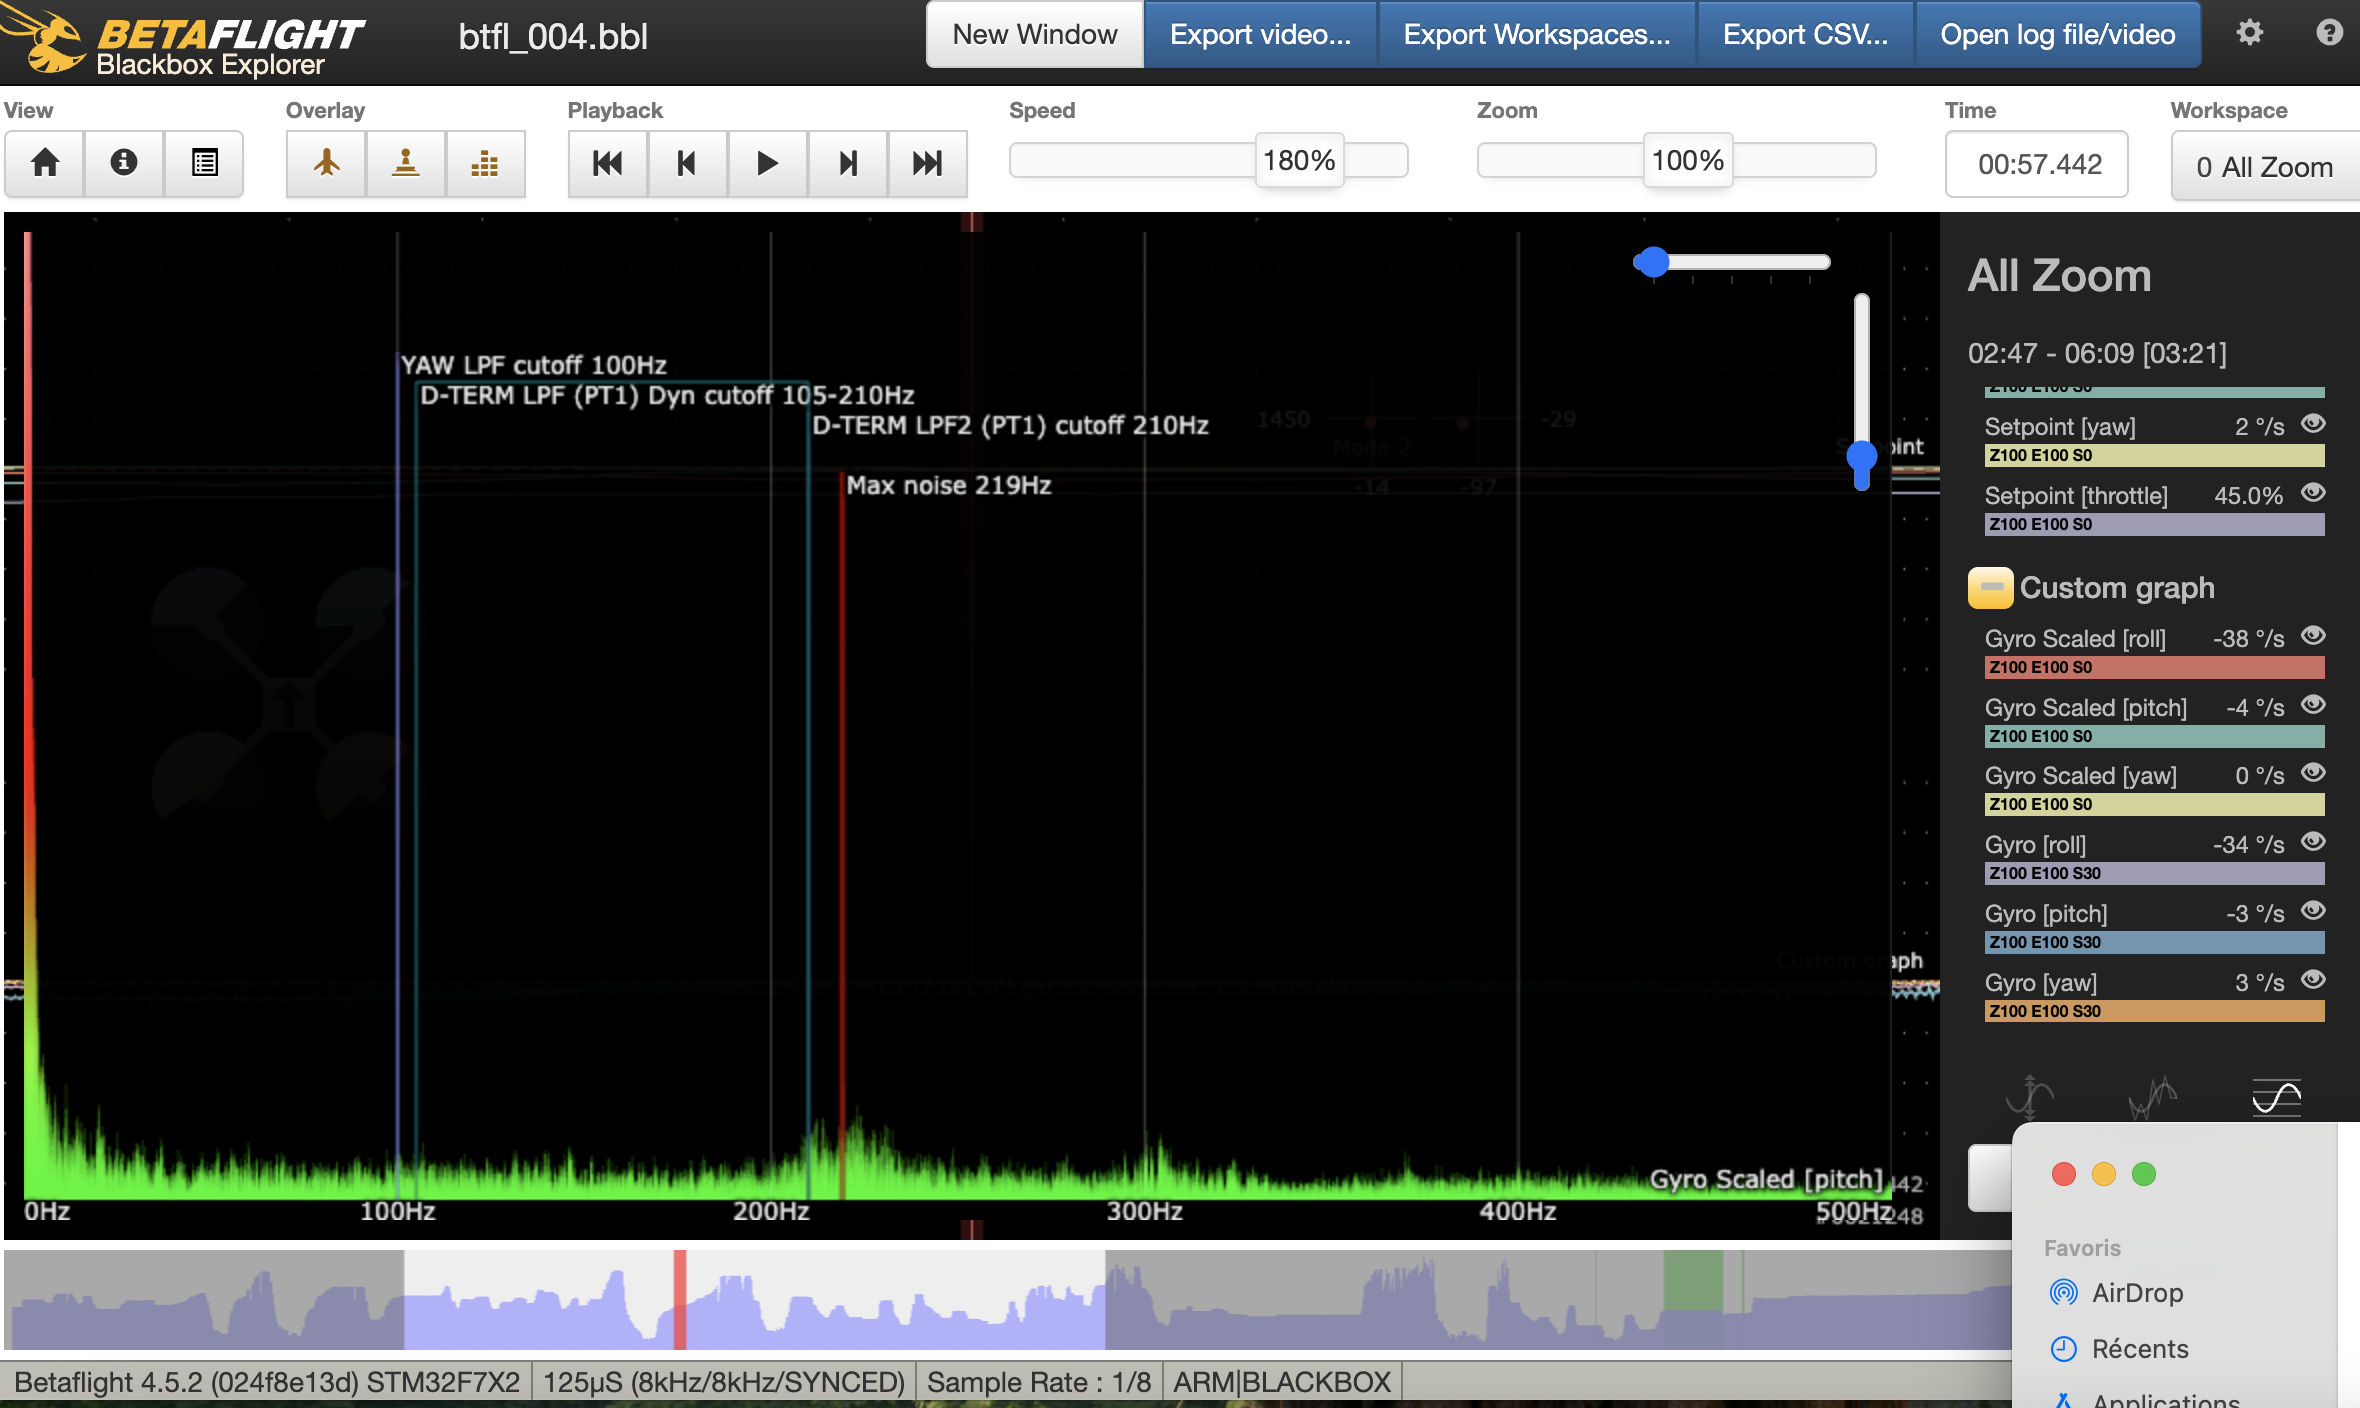The height and width of the screenshot is (1408, 2360).
Task: Open the Export Workspaces menu
Action: click(1536, 35)
